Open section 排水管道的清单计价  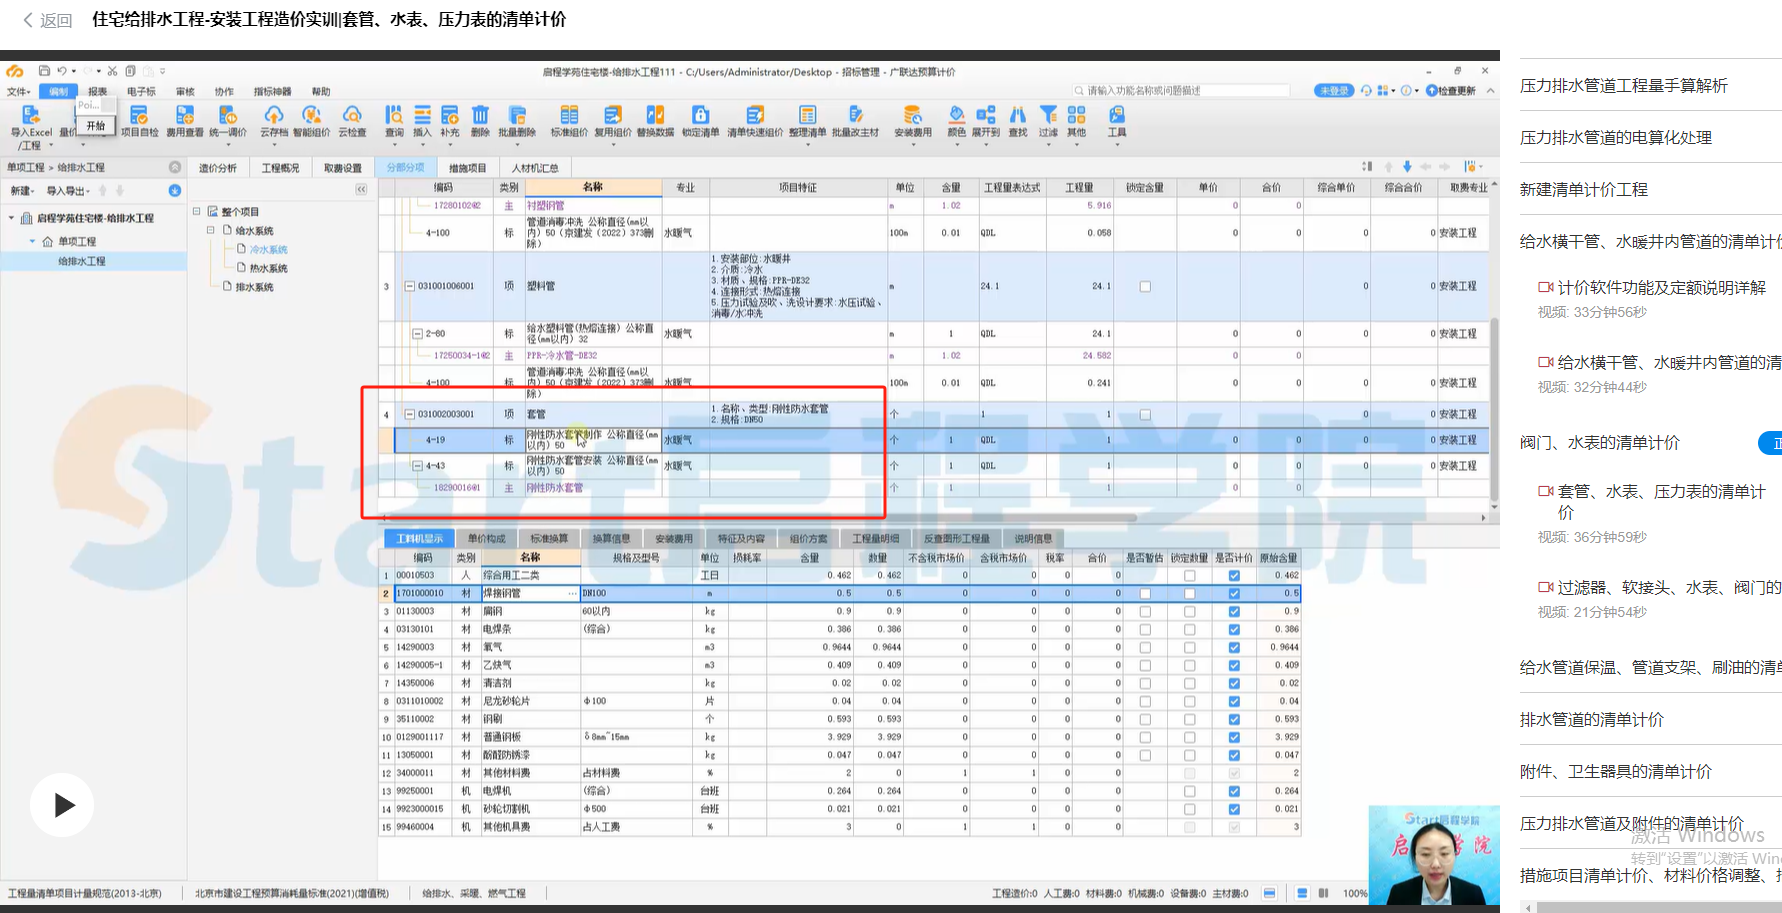coord(1592,720)
